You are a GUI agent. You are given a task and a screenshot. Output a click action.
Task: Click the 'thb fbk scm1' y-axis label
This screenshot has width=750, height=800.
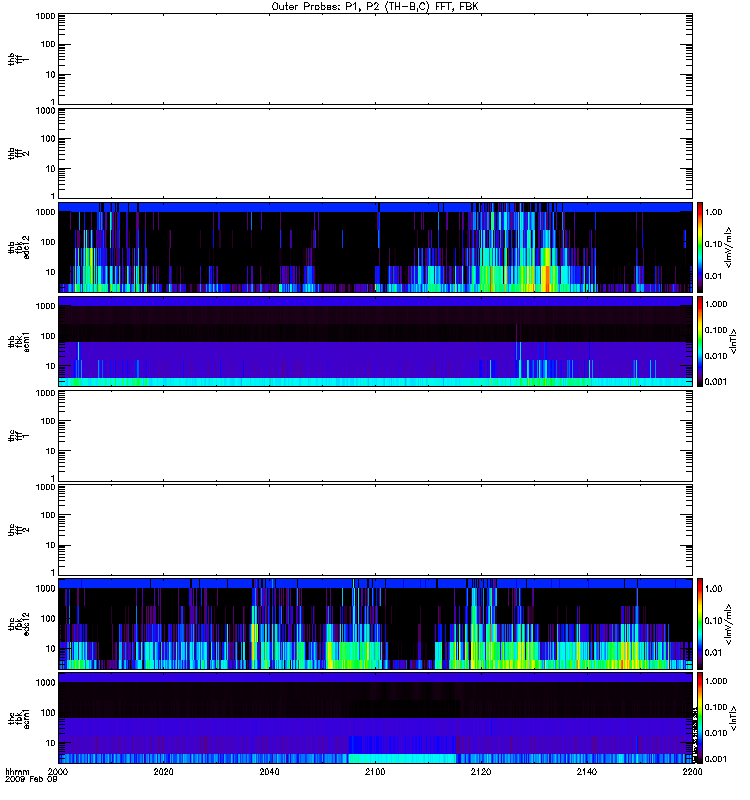pos(18,341)
